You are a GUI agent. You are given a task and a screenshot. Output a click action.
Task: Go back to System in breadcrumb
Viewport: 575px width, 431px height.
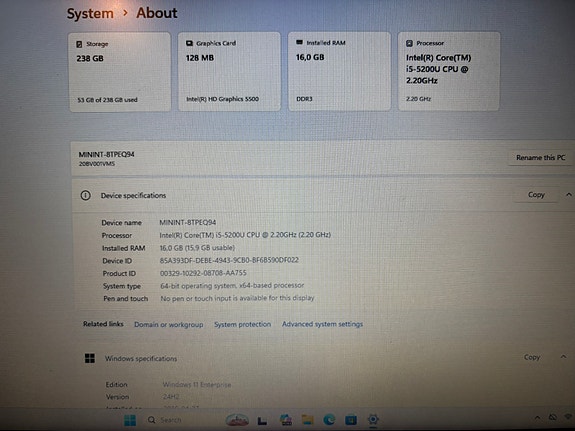[x=90, y=14]
